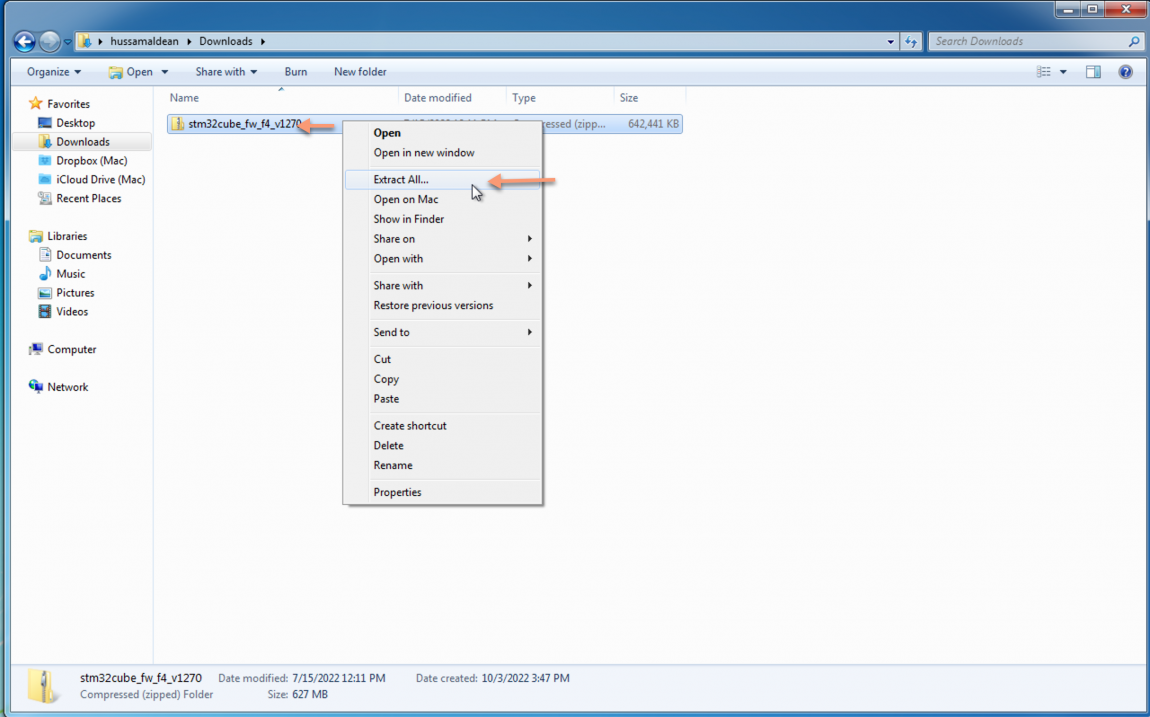Click the Name column header
Image resolution: width=1150 pixels, height=717 pixels.
184,97
